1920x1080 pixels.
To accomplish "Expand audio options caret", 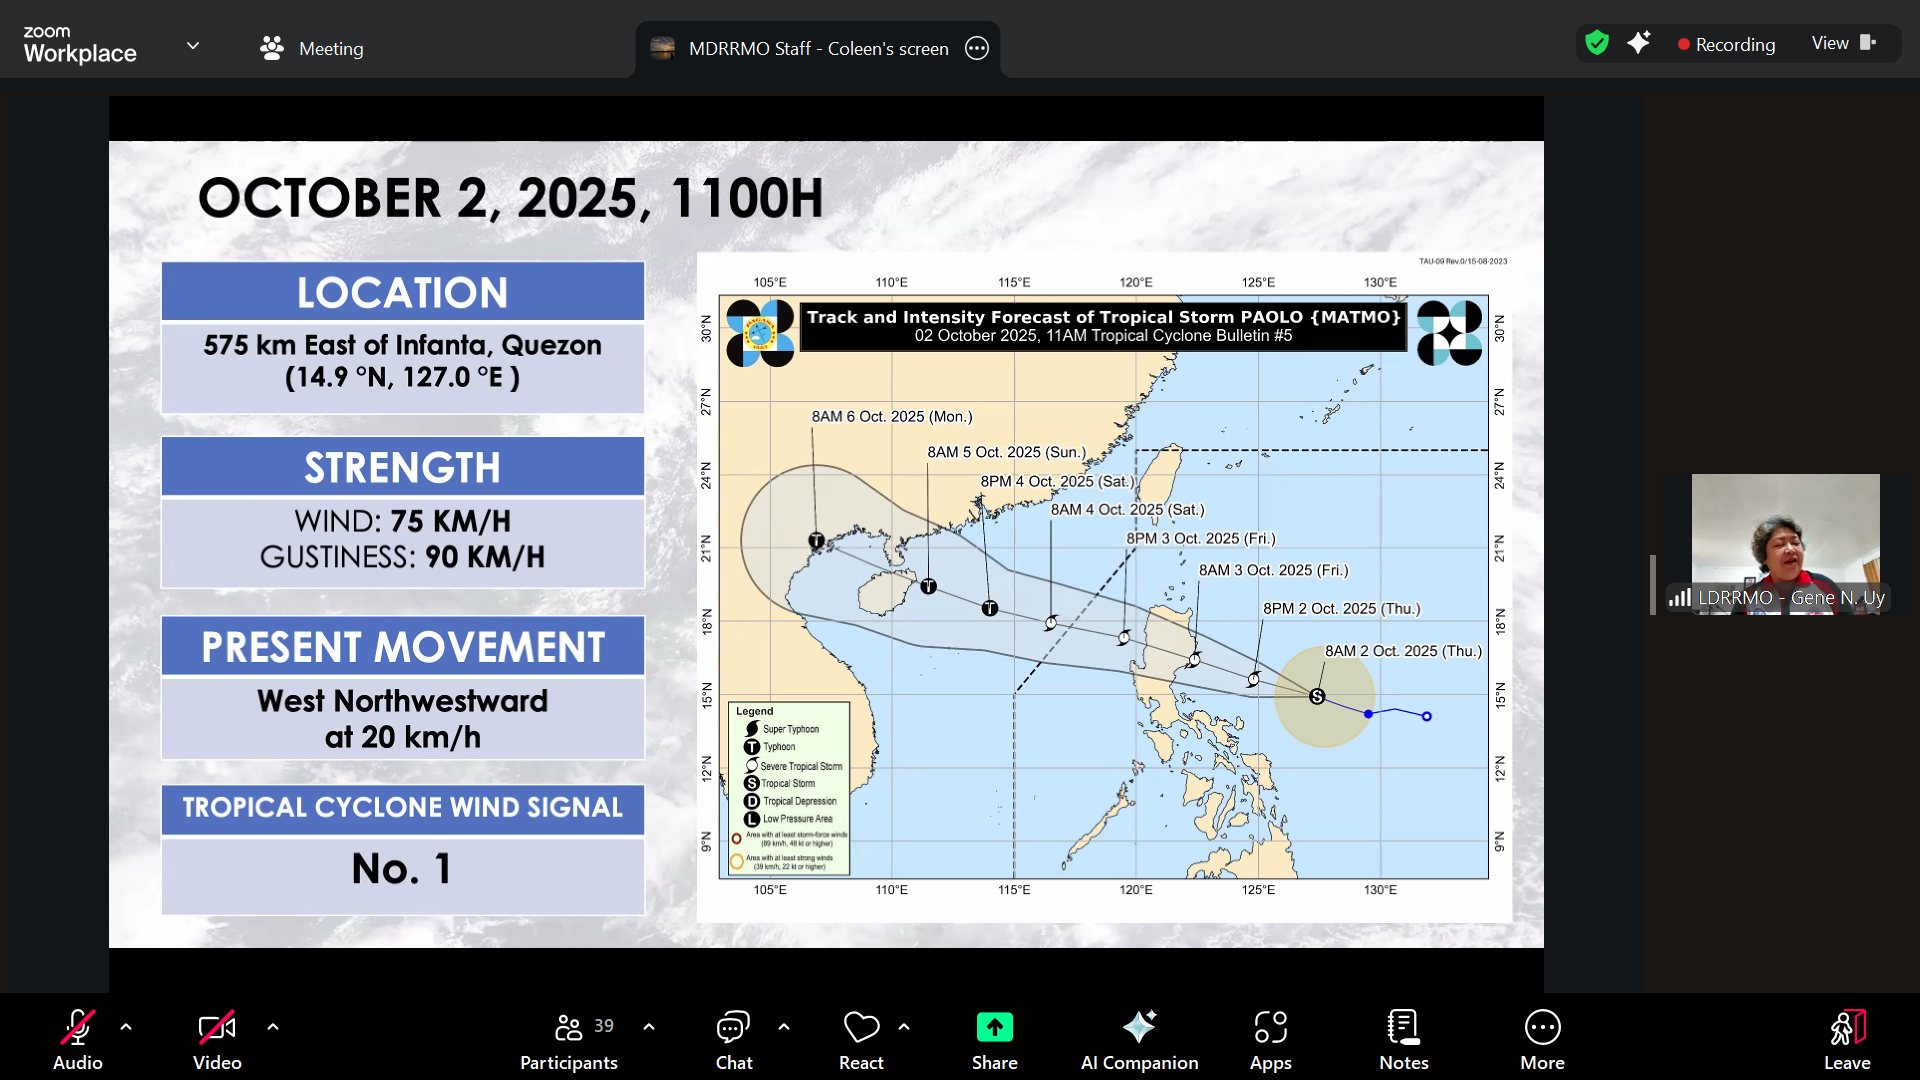I will [126, 1027].
